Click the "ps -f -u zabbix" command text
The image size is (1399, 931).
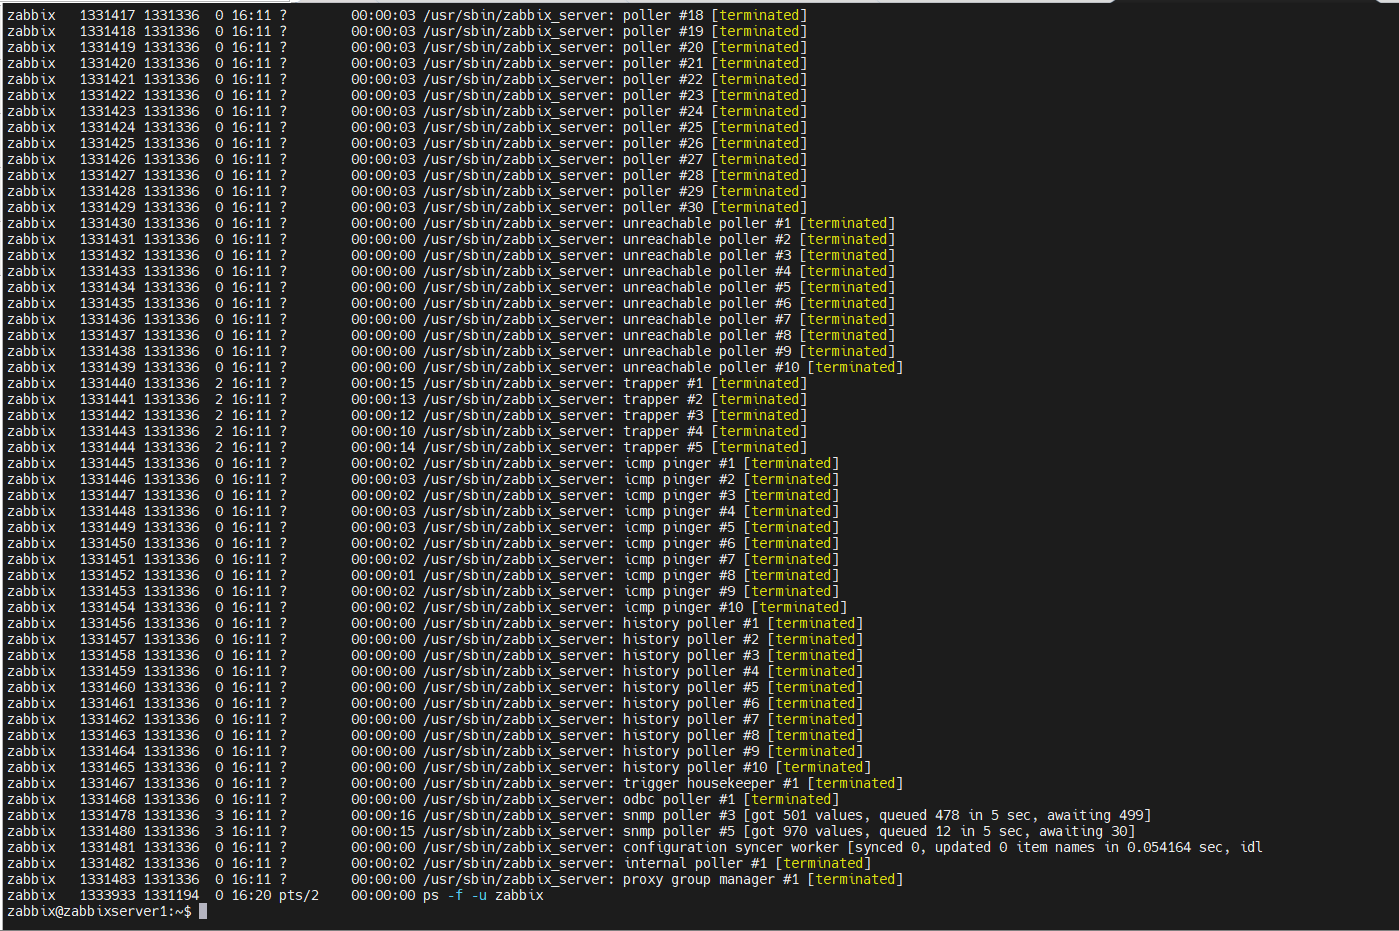coord(482,895)
